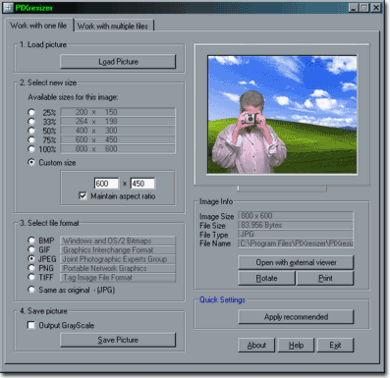Select Same as original format option

(x=31, y=290)
